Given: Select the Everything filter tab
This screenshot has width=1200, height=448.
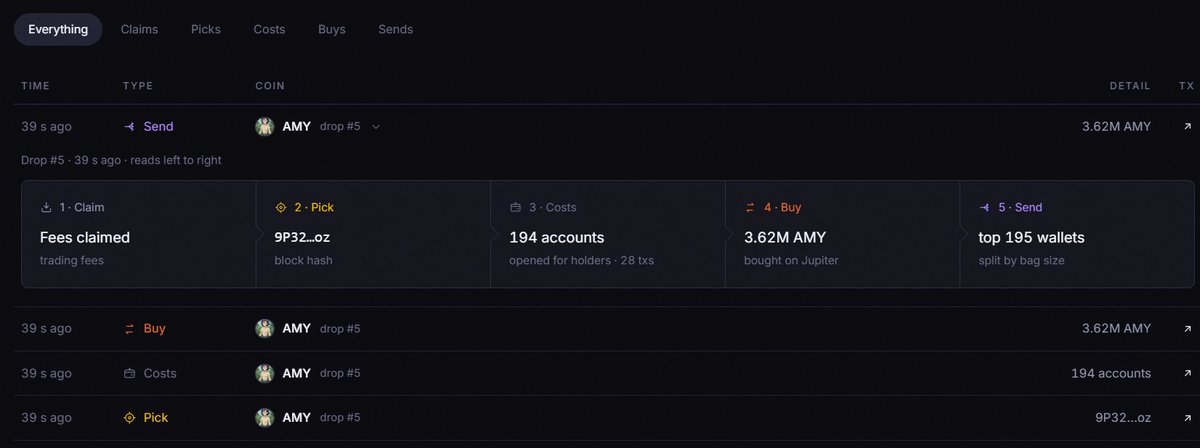Looking at the screenshot, I should (58, 29).
